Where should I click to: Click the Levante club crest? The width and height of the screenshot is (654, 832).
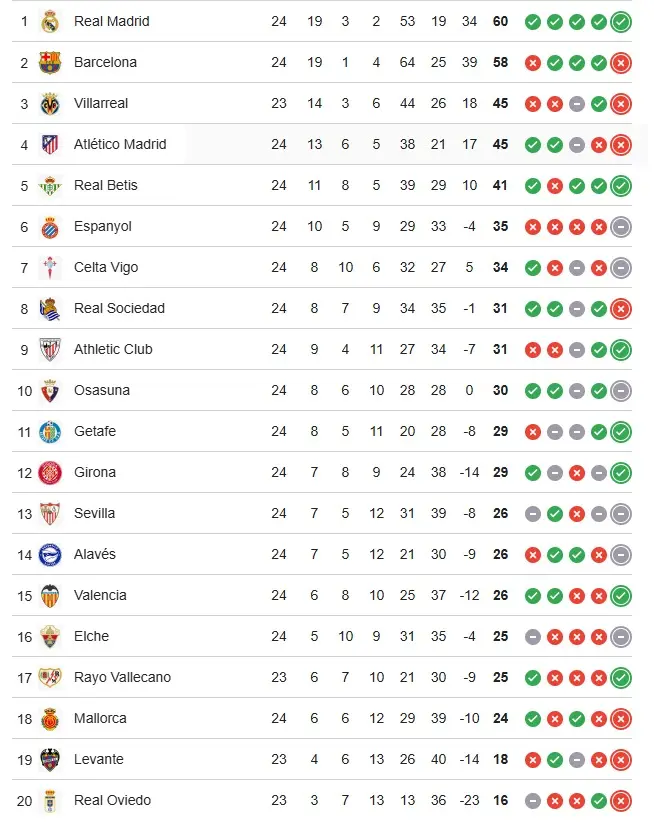click(x=50, y=759)
